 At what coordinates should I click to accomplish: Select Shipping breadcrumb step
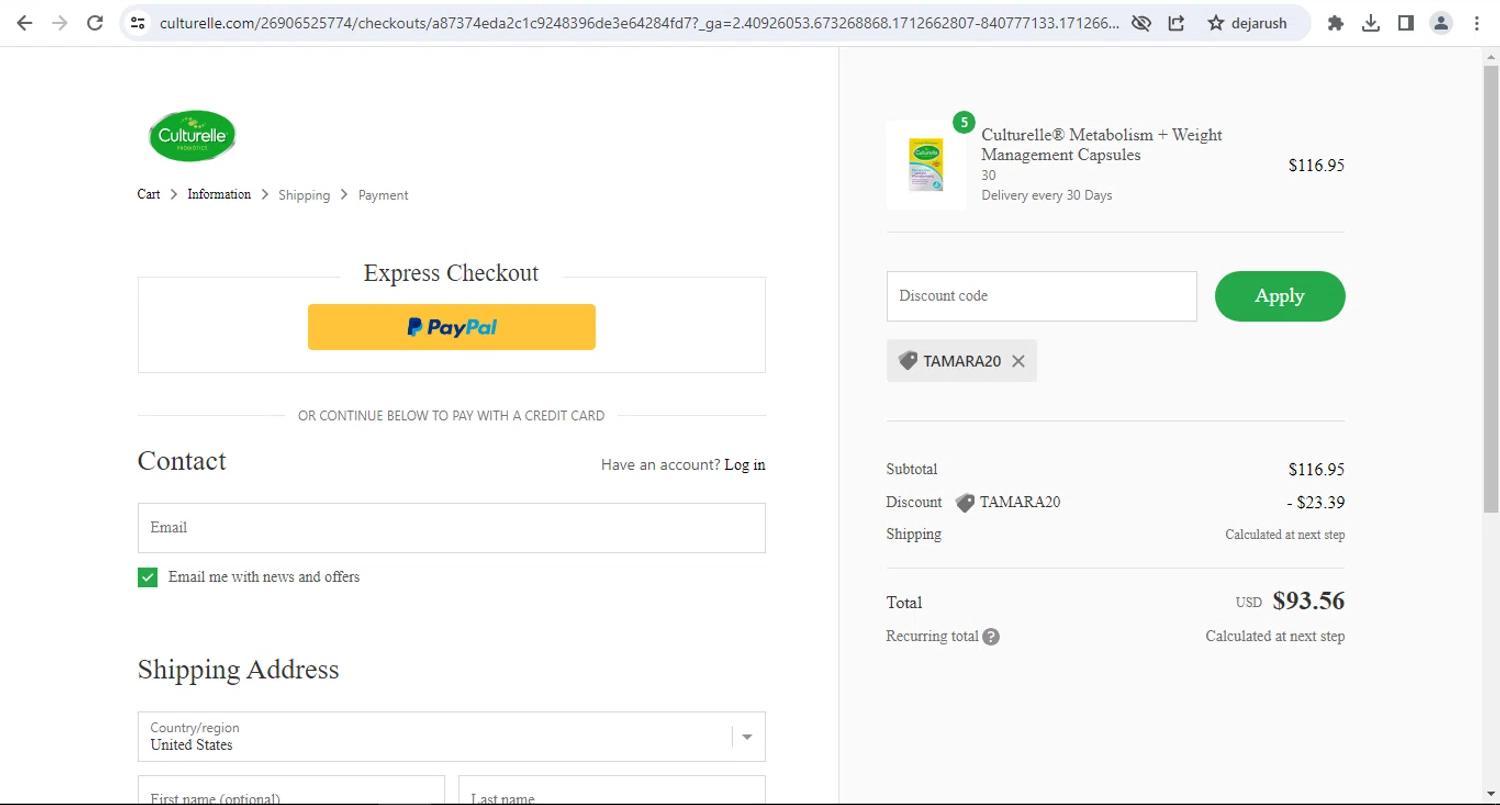[x=304, y=195]
